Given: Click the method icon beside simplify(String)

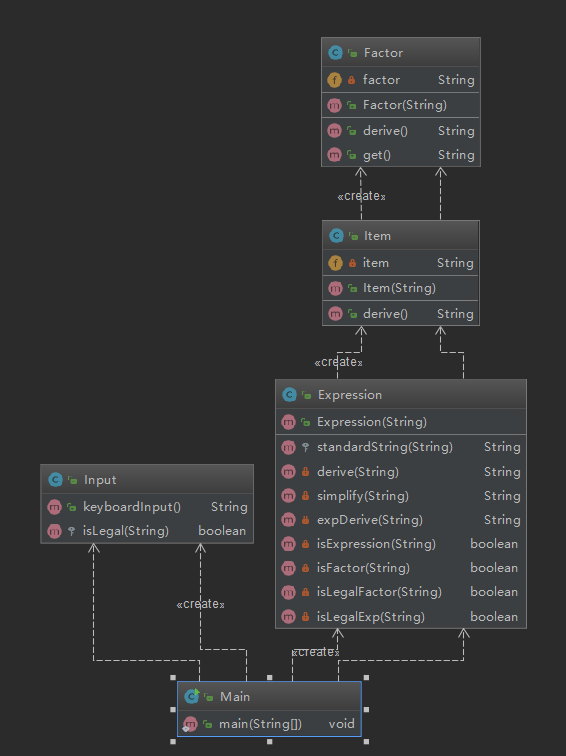Looking at the screenshot, I should (288, 496).
